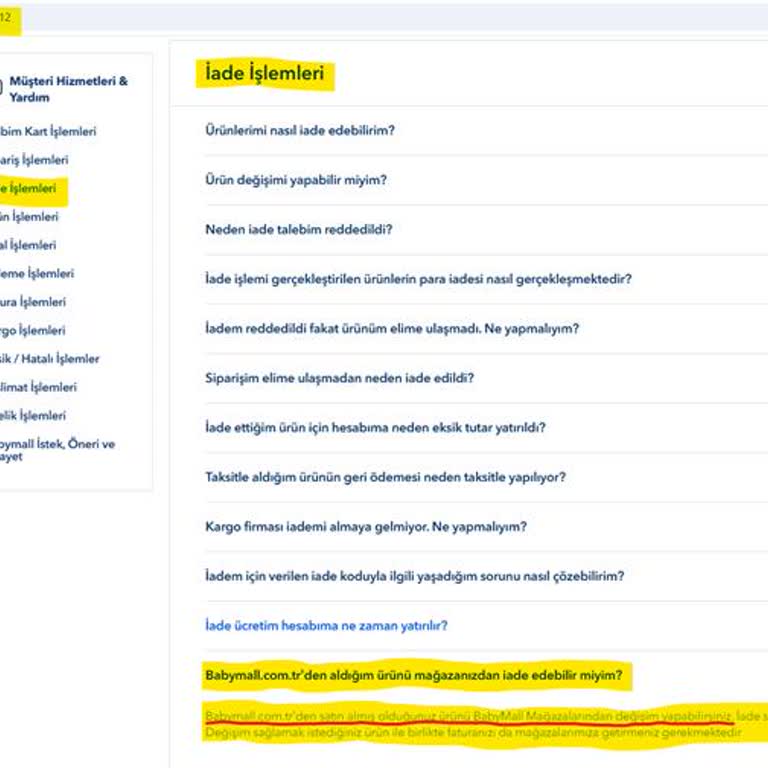Expand iade koduyla ilgili sorun question
The image size is (768, 768).
[414, 576]
